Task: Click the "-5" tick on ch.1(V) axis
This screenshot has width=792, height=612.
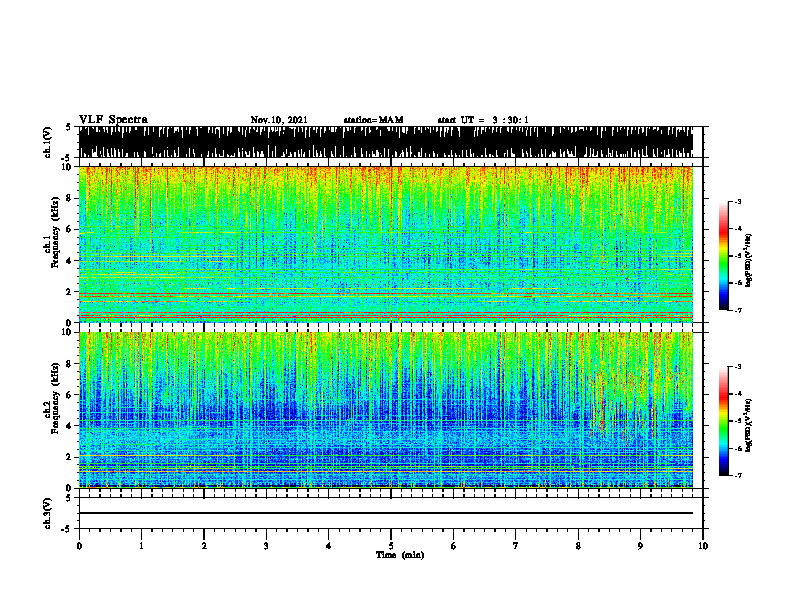Action: click(67, 158)
